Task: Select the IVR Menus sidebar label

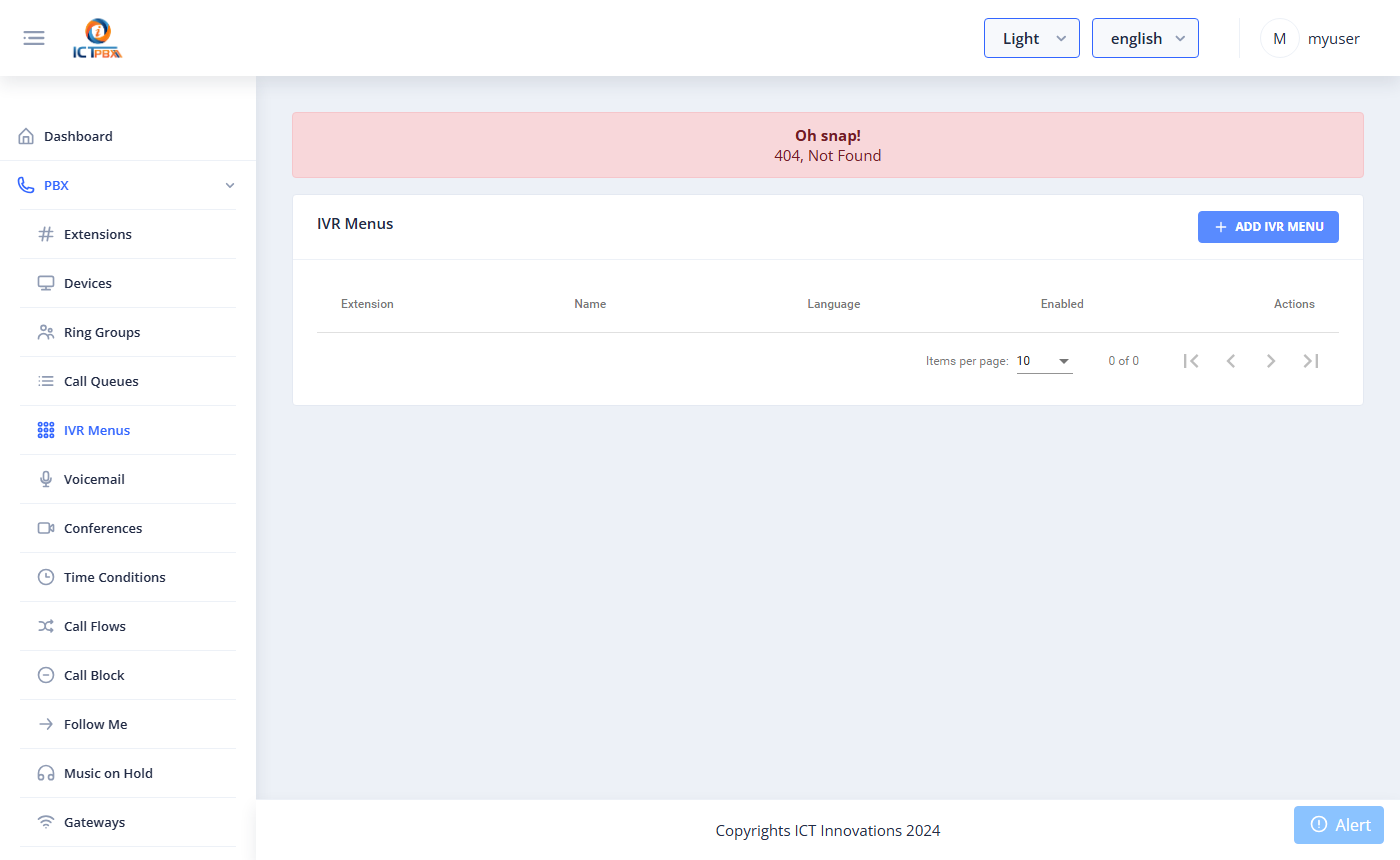Action: coord(97,430)
